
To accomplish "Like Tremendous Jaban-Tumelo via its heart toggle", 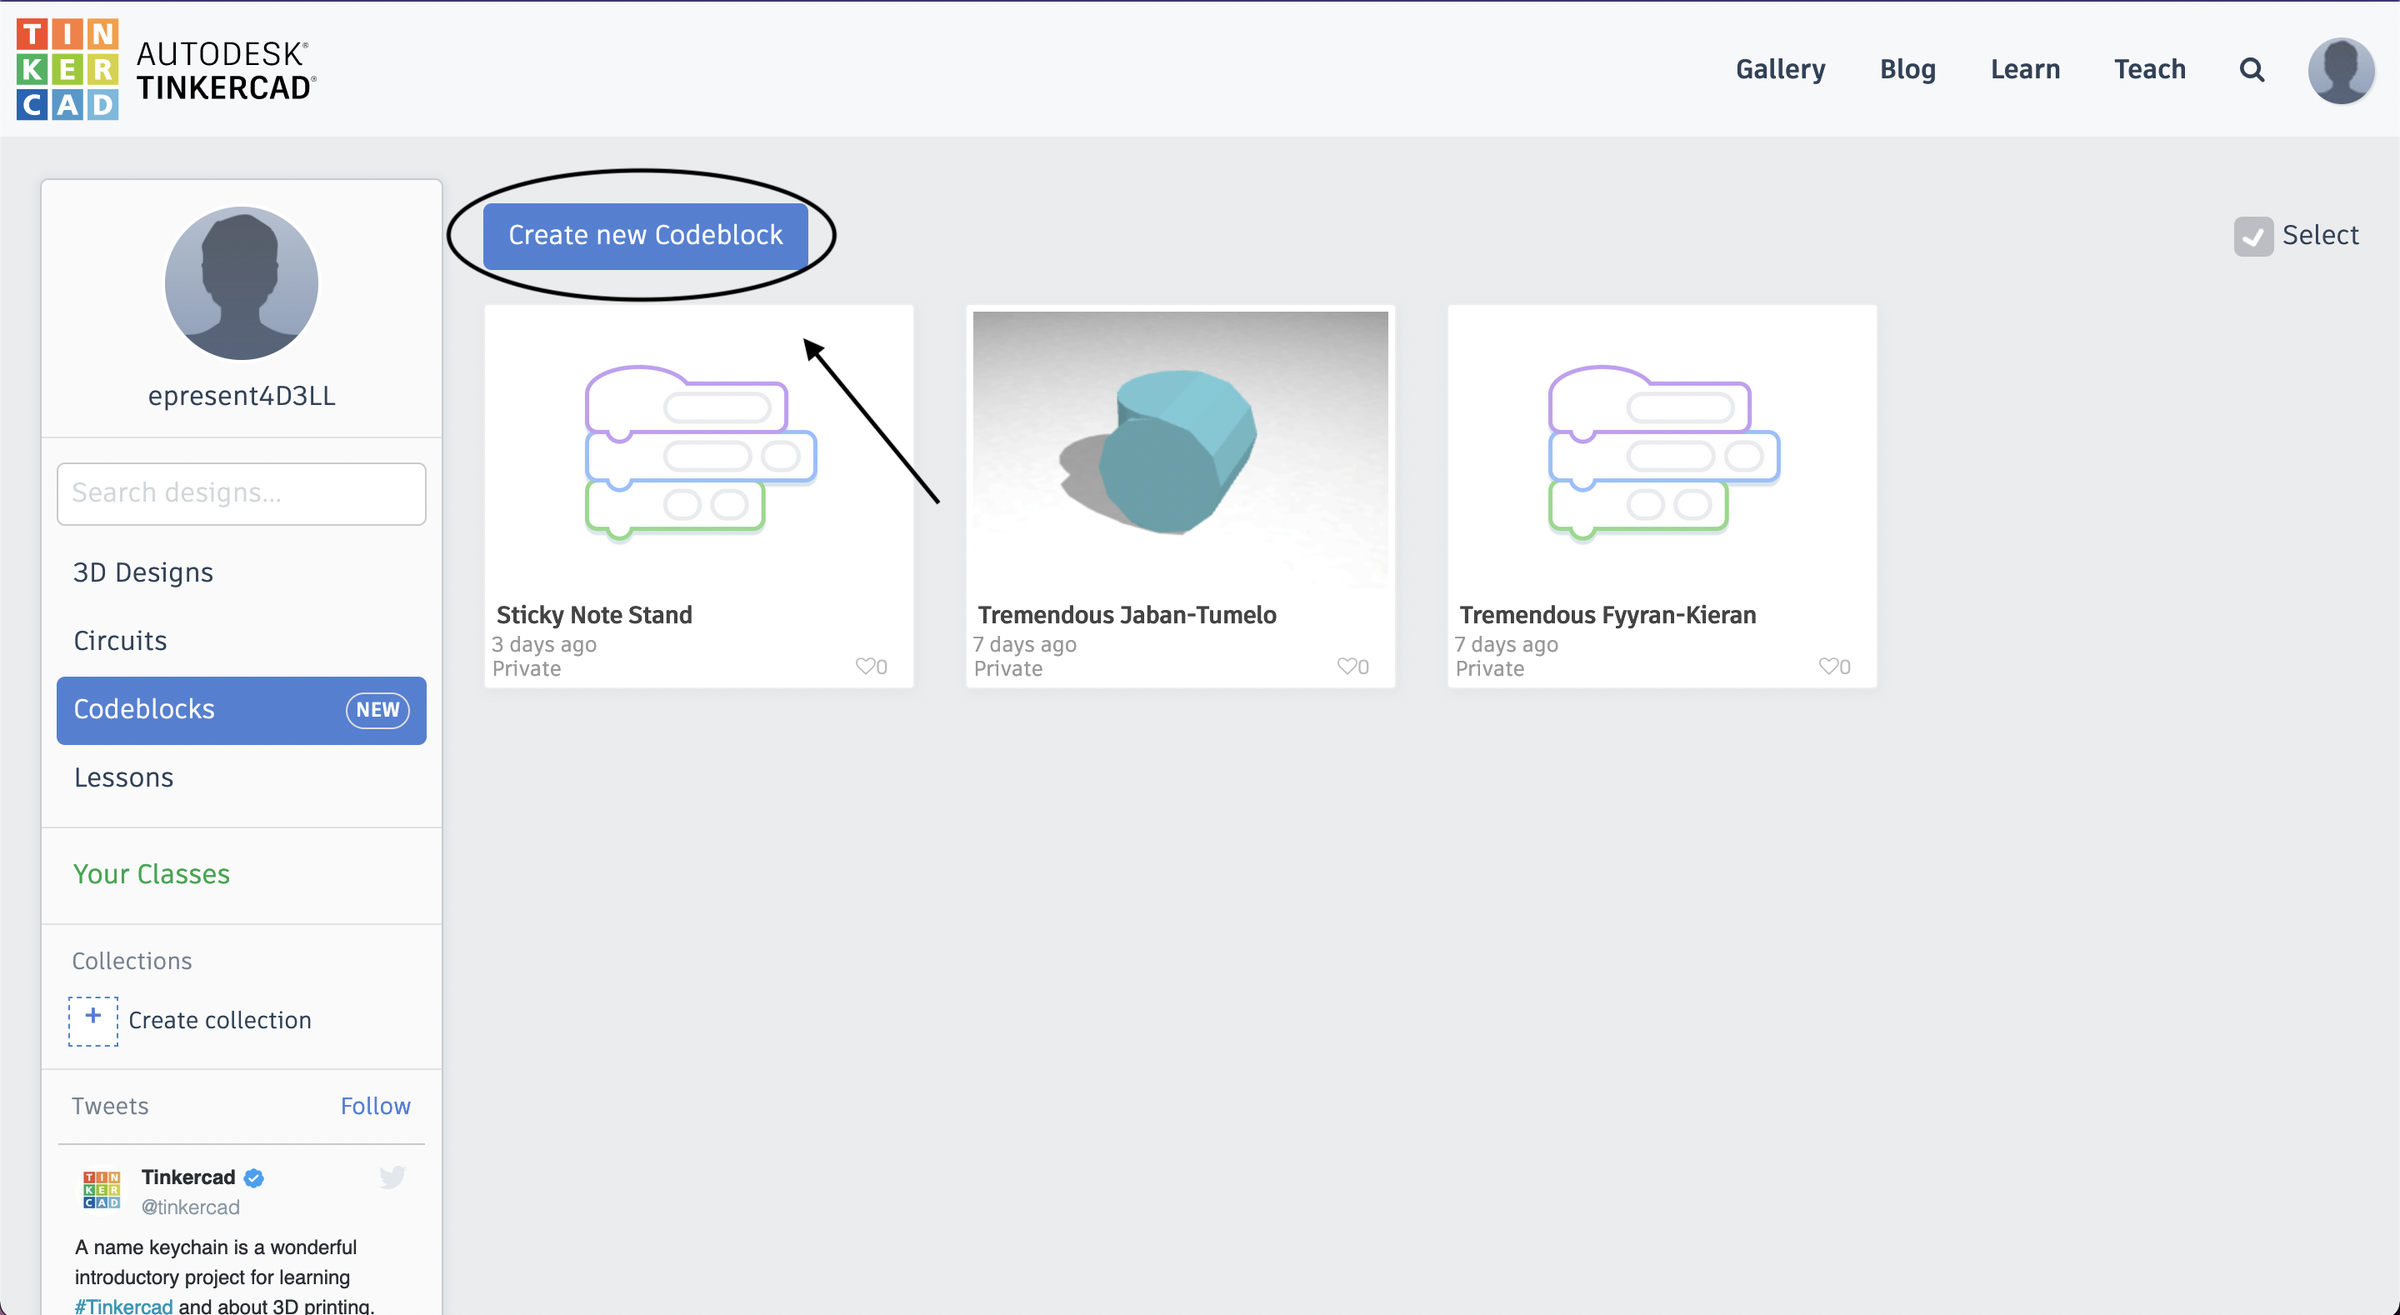I will click(1349, 666).
